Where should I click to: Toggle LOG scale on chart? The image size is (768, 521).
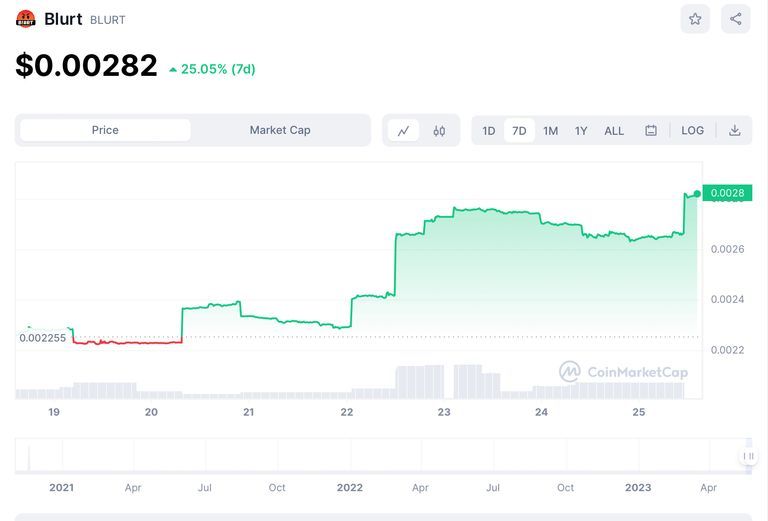(693, 131)
